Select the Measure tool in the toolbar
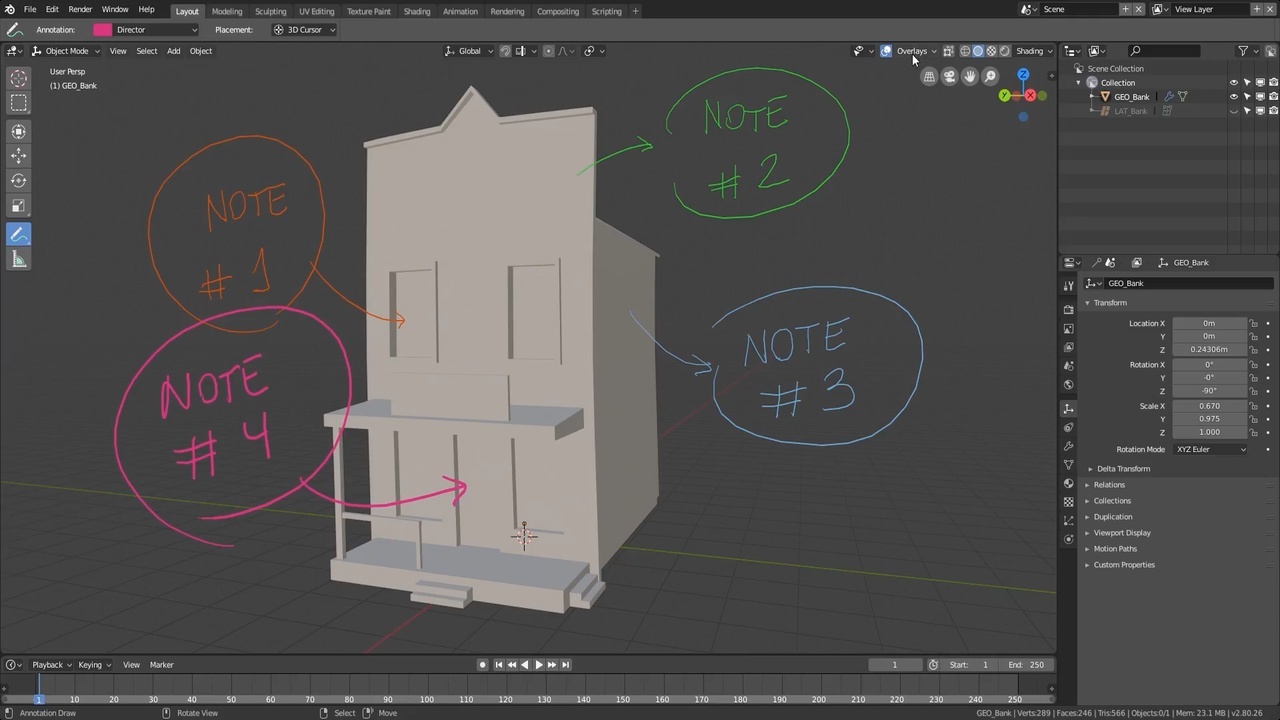The height and width of the screenshot is (720, 1280). click(18, 260)
